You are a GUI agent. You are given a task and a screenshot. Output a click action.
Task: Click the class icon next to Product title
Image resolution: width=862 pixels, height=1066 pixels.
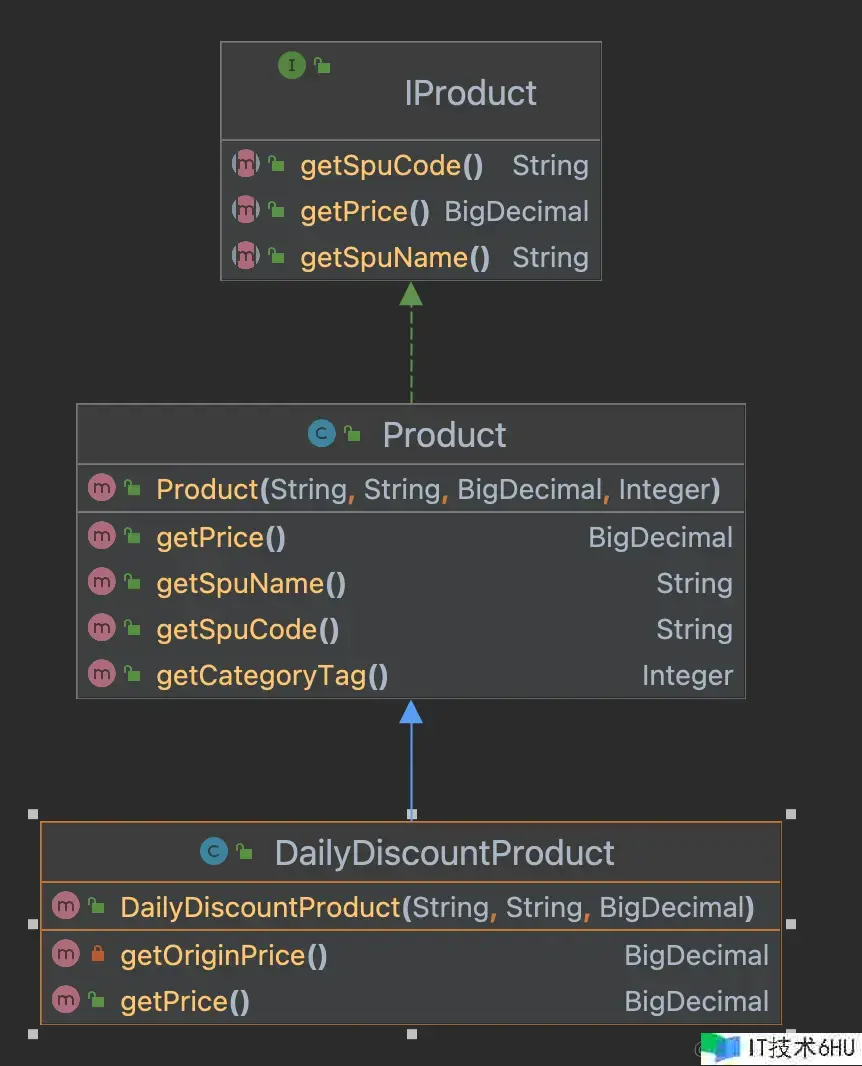pos(322,434)
